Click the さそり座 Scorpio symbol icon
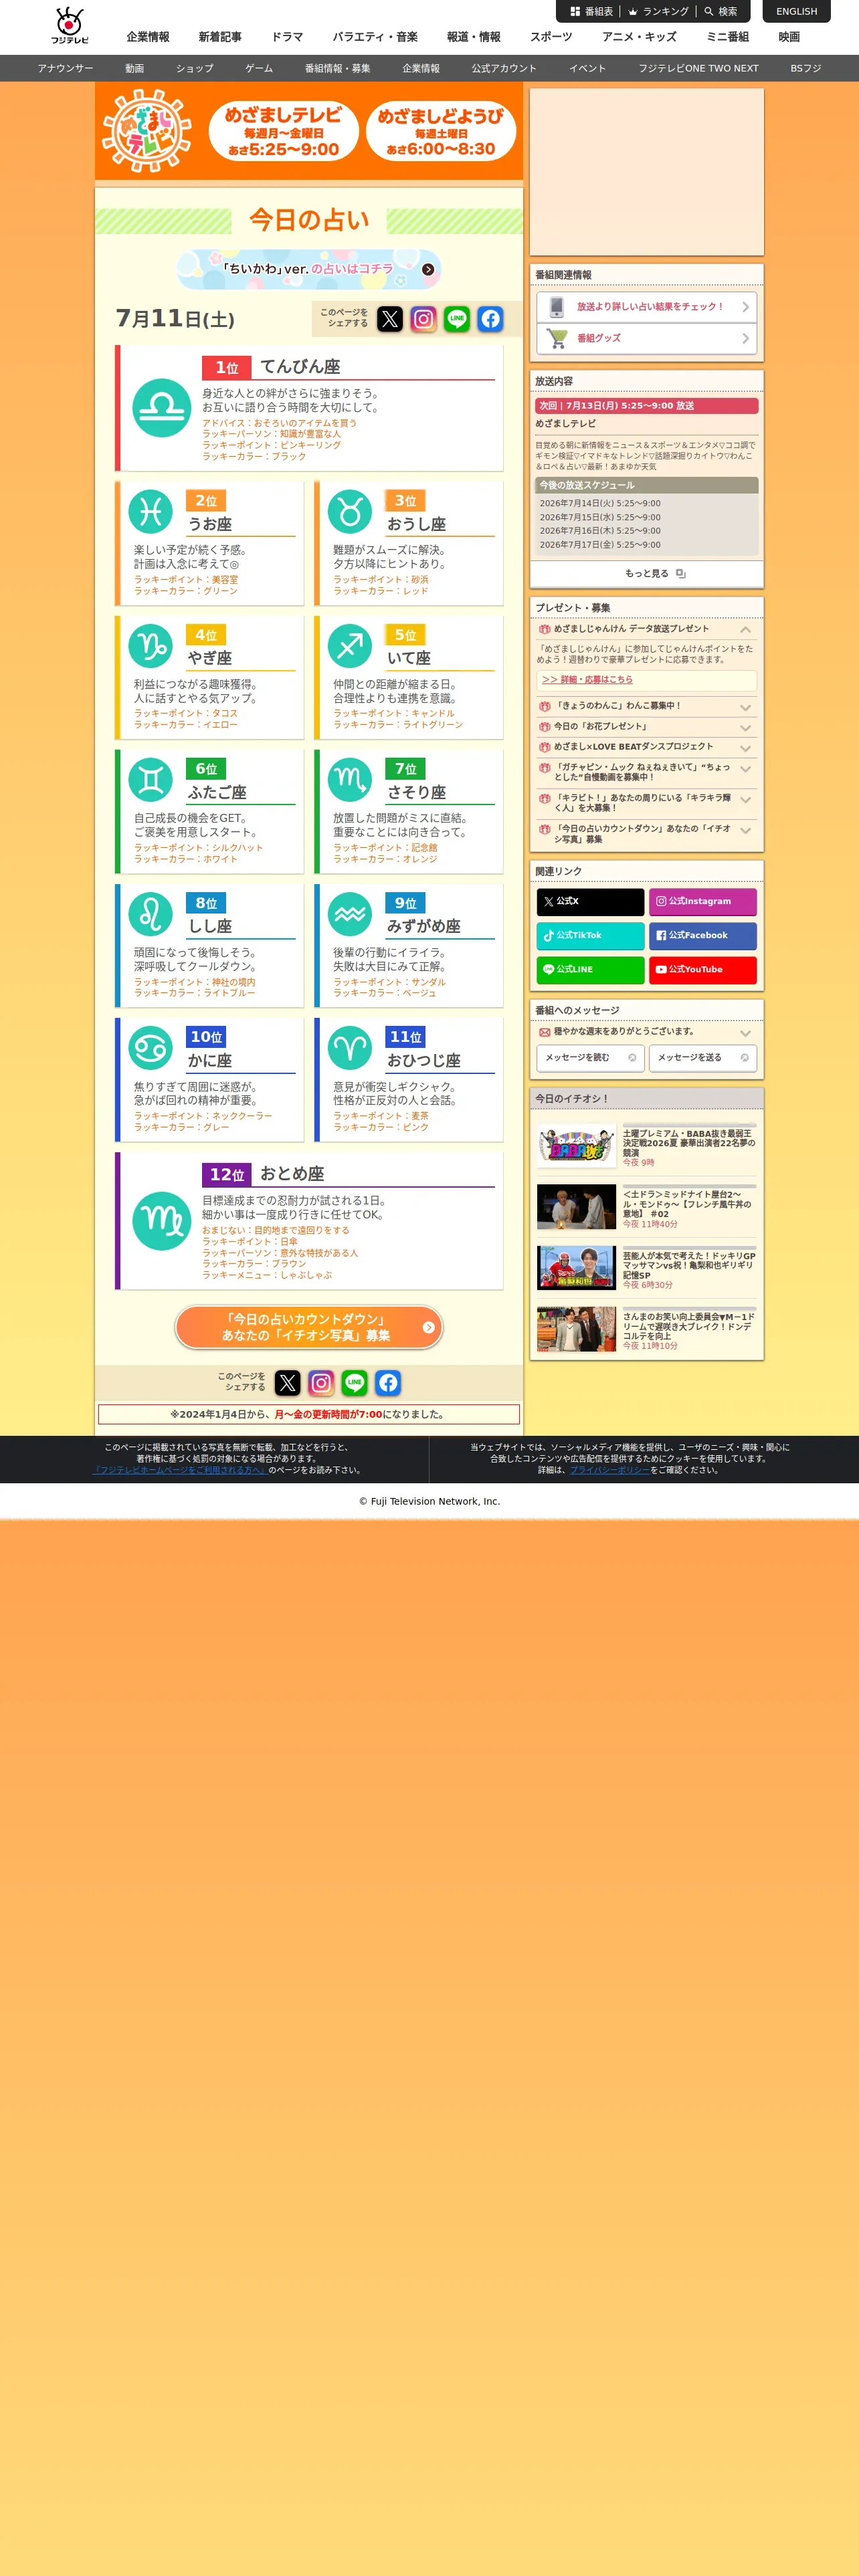The height and width of the screenshot is (2576, 859). [350, 780]
